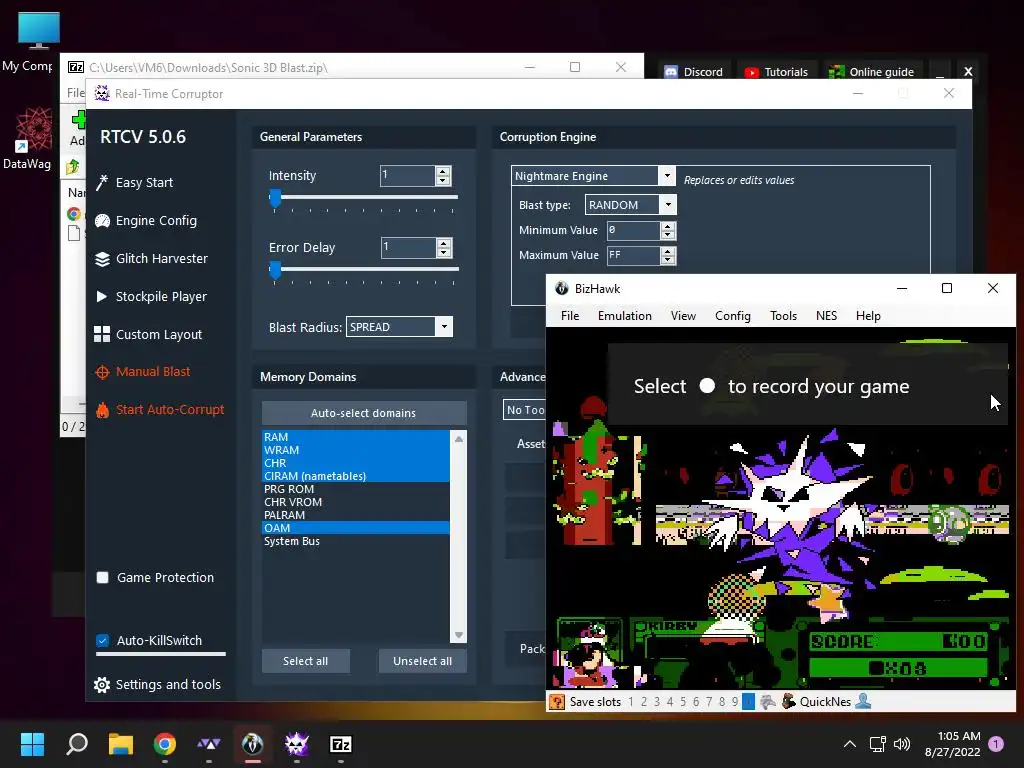Image resolution: width=1024 pixels, height=768 pixels.
Task: Deselect OAM memory domain
Action: (x=355, y=528)
